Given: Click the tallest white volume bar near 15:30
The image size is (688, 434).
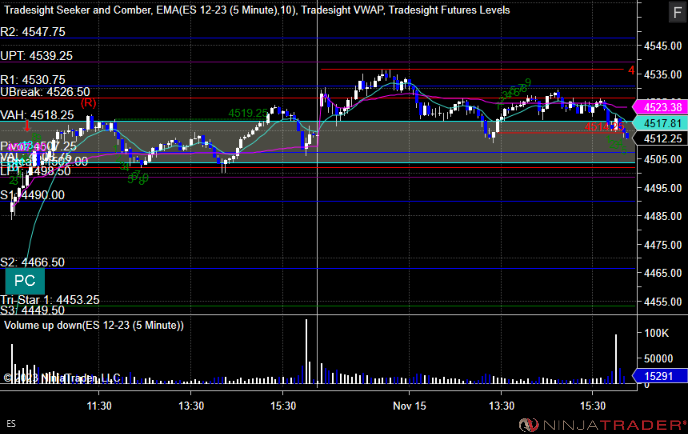Looking at the screenshot, I should coord(306,351).
